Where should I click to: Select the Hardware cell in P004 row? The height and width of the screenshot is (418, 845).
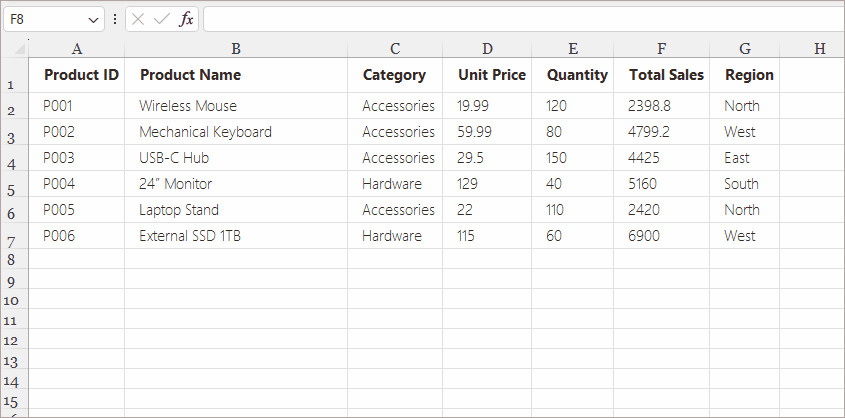pos(395,183)
